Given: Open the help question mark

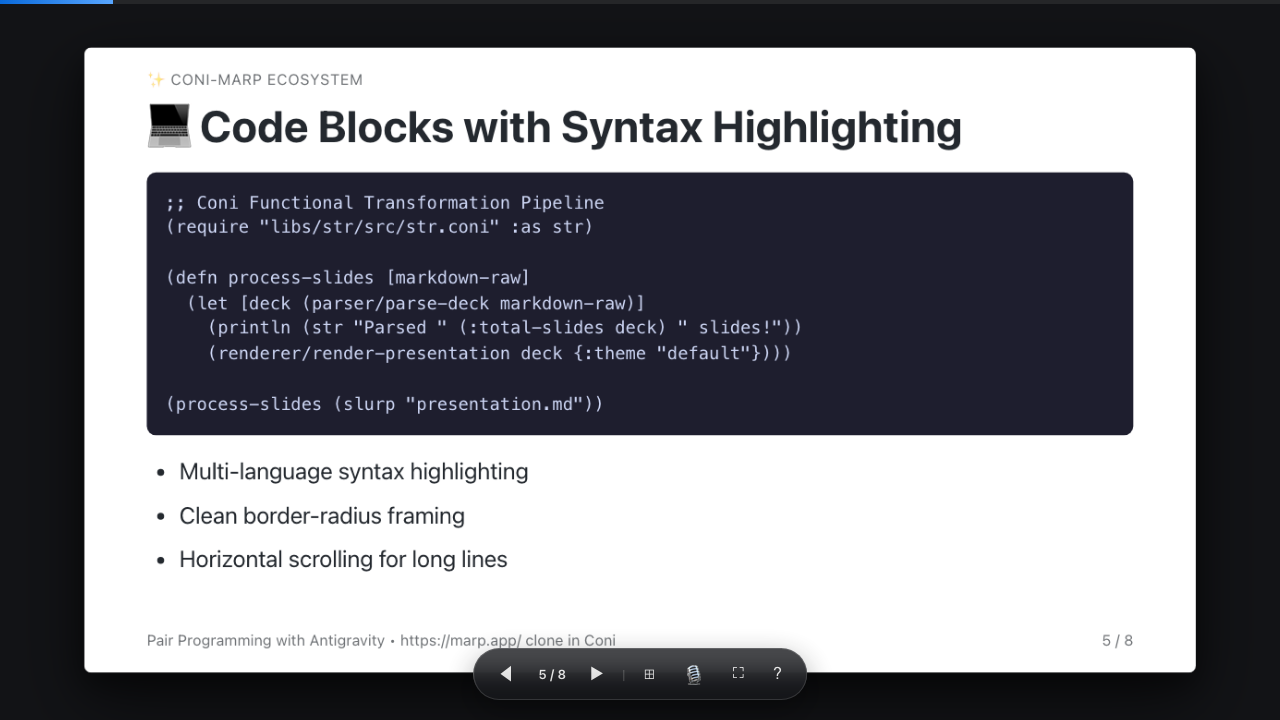Looking at the screenshot, I should tap(777, 673).
